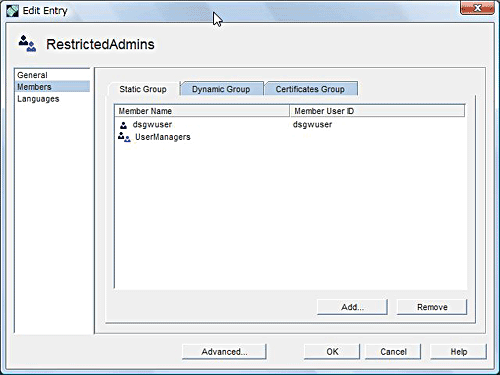Select General in the left list
This screenshot has width=500, height=375.
click(52, 75)
